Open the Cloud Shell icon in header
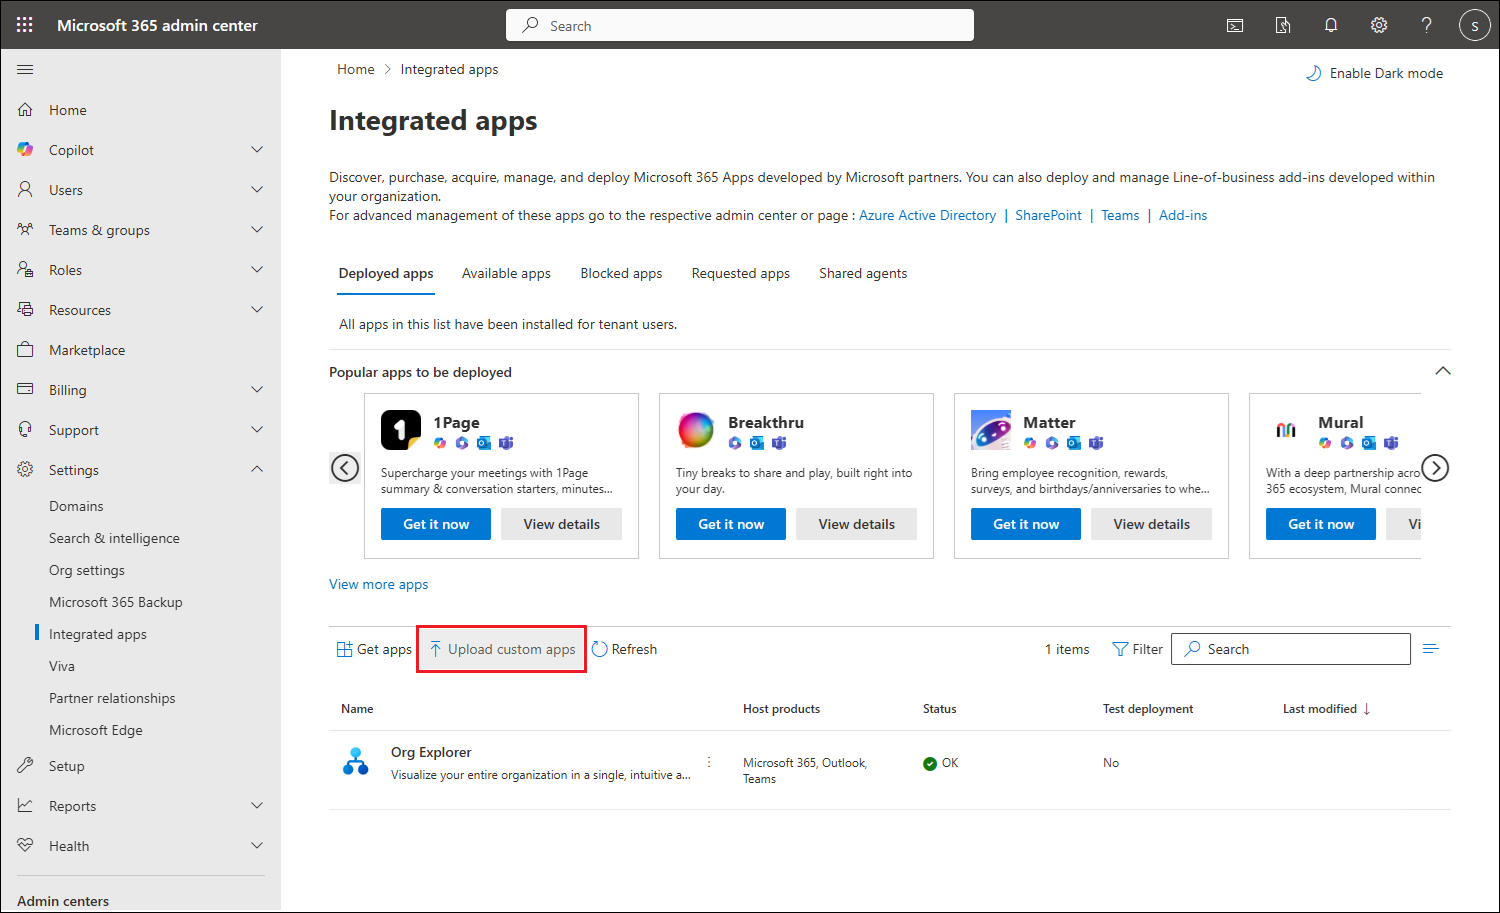Image resolution: width=1500 pixels, height=913 pixels. tap(1235, 25)
